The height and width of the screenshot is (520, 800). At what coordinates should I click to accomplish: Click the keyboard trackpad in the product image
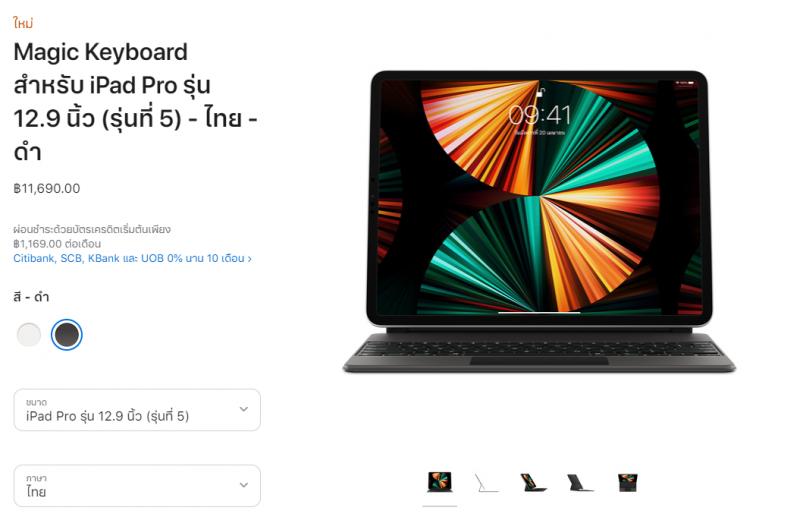[x=539, y=361]
